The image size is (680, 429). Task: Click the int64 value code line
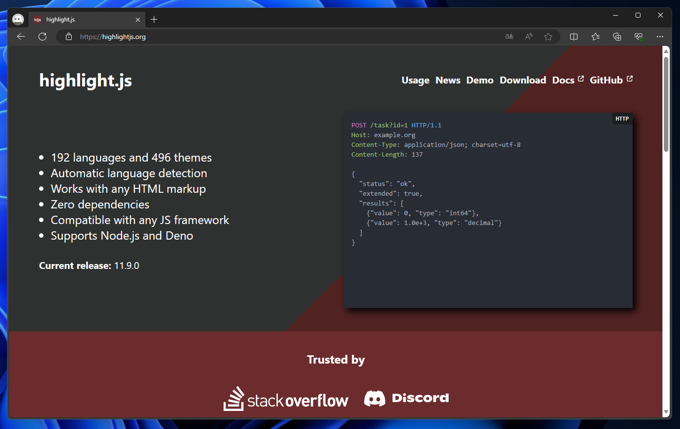pos(422,213)
